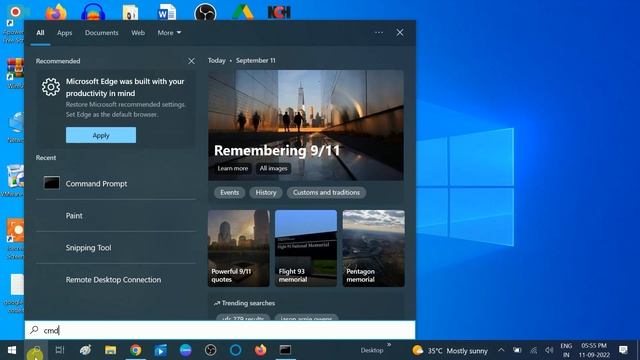This screenshot has height=360, width=640.
Task: Expand the Desktop toolbar chevron
Action: click(389, 345)
